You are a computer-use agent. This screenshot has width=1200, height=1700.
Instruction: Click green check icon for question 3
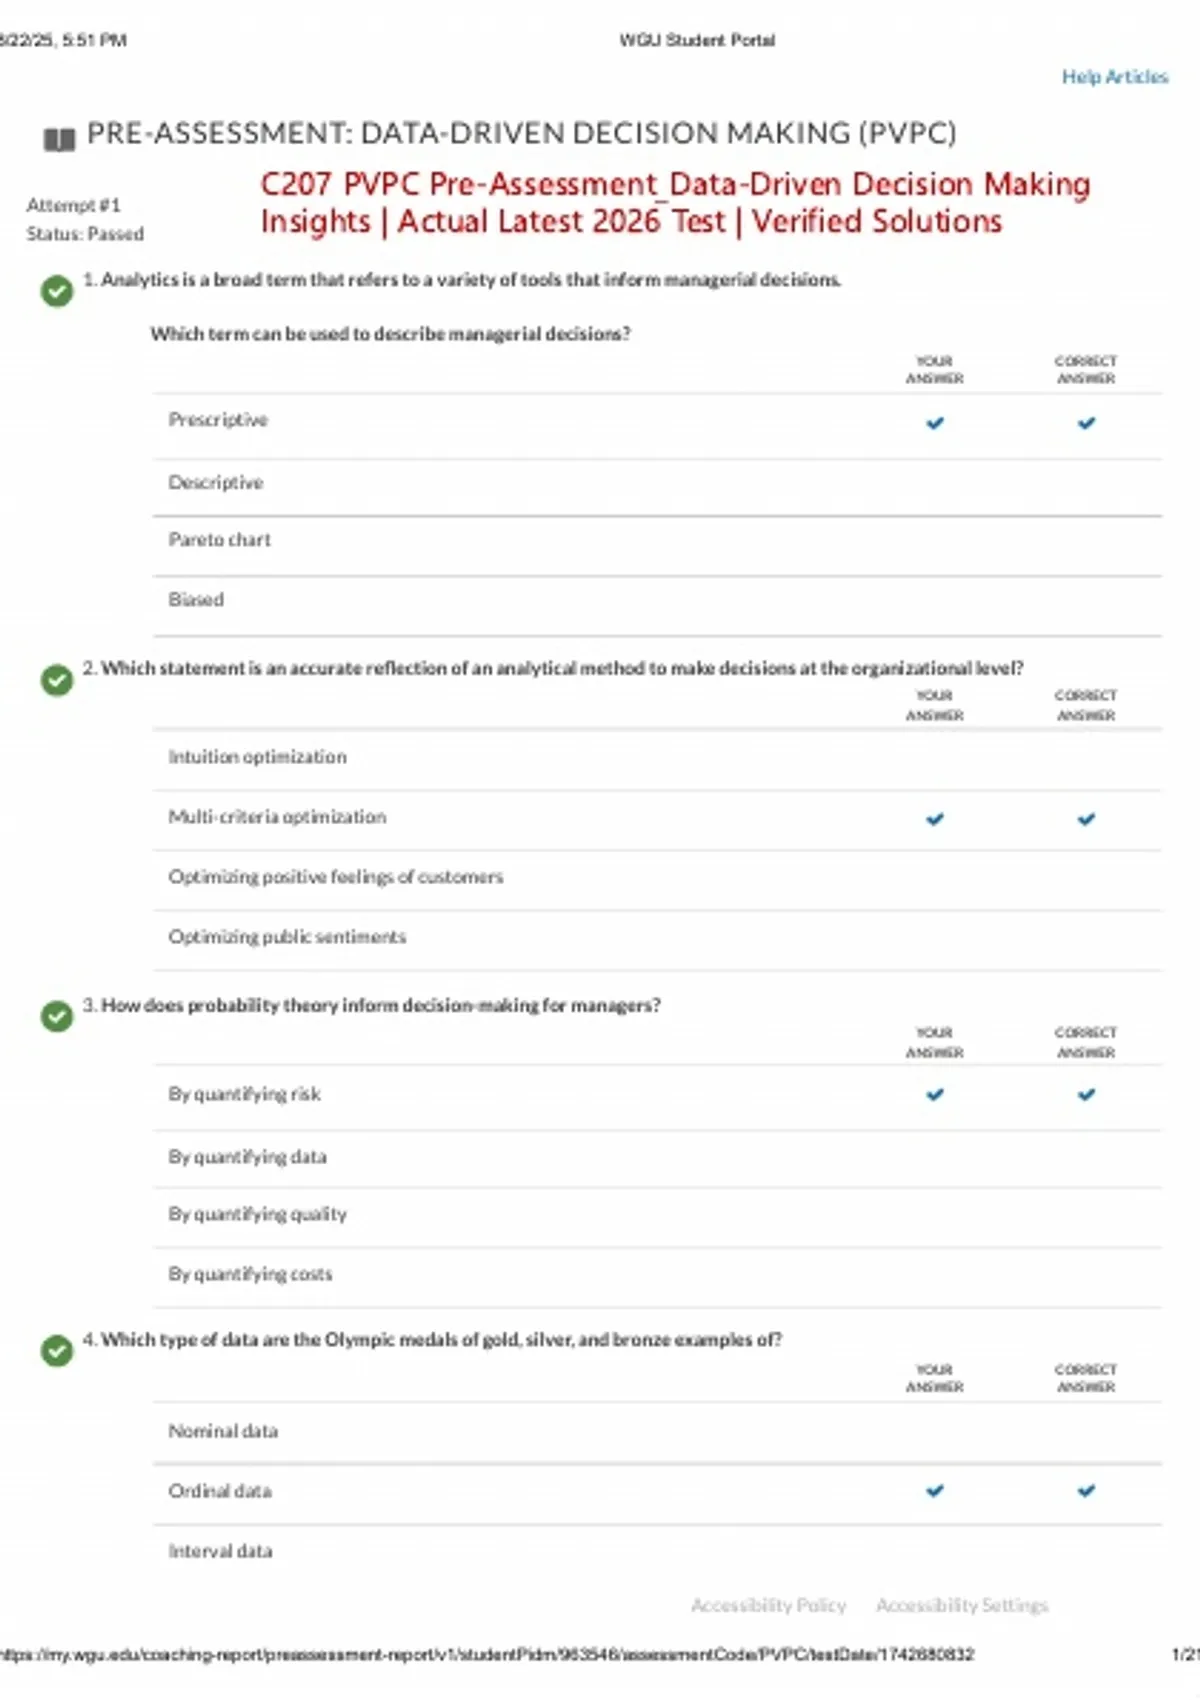57,1016
